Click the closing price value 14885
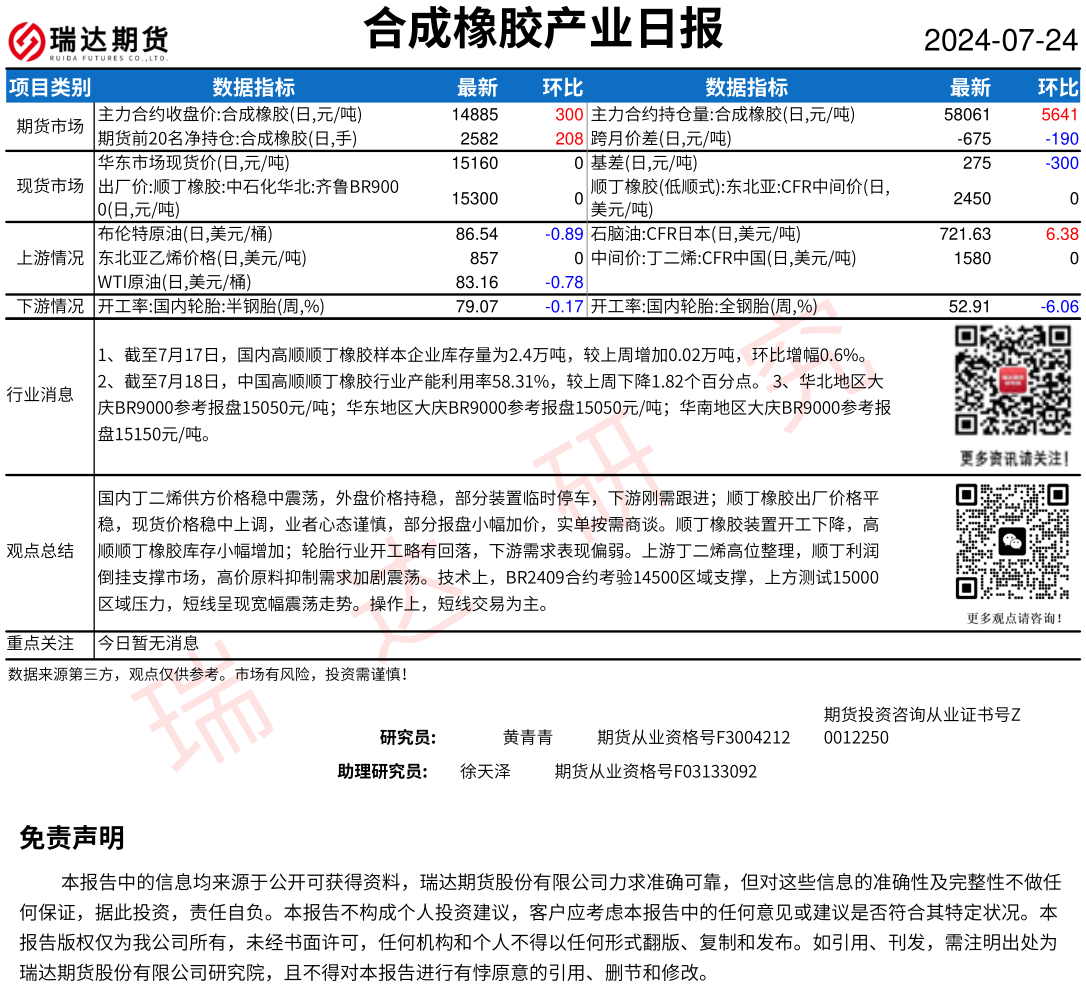This screenshot has height=986, width=1086. coord(475,115)
